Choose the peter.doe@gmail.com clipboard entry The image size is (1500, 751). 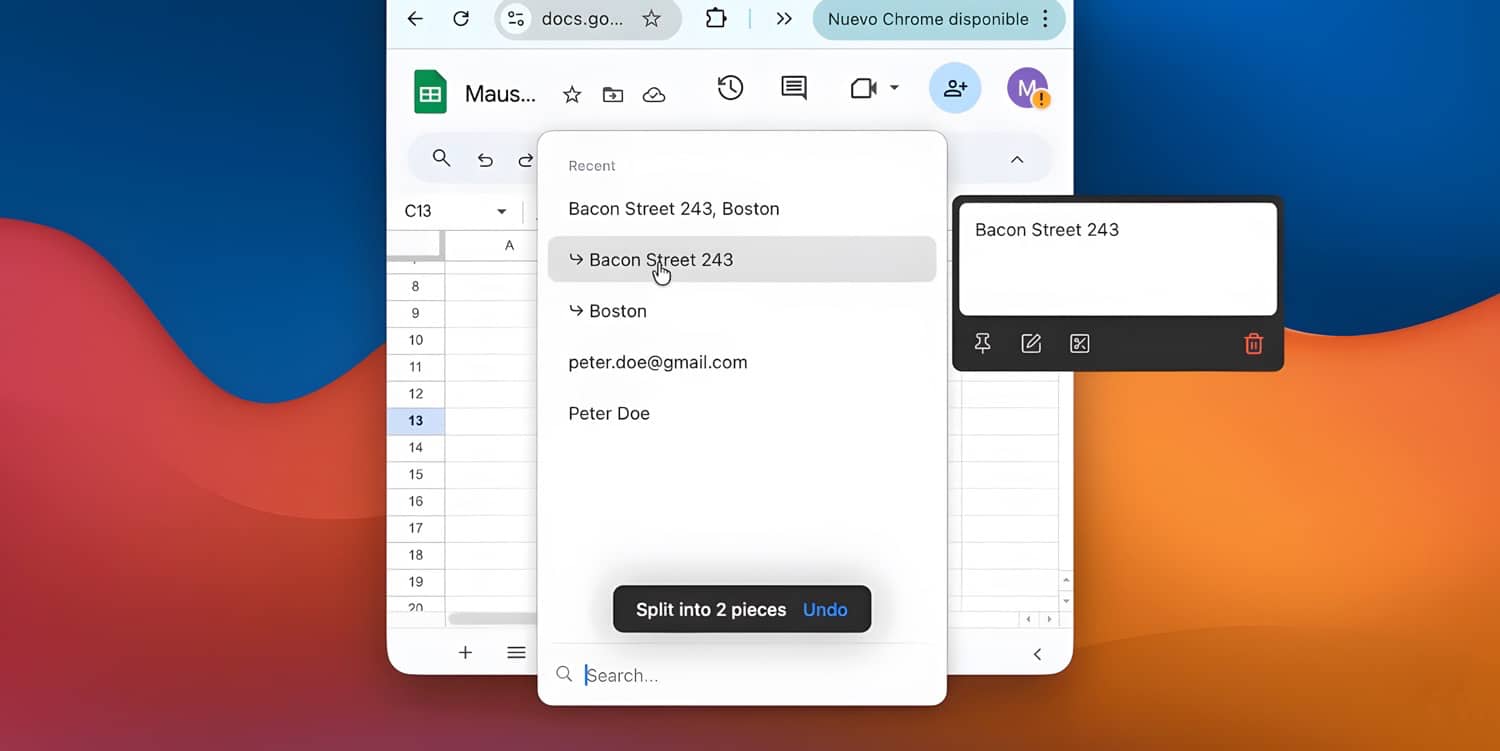tap(658, 363)
